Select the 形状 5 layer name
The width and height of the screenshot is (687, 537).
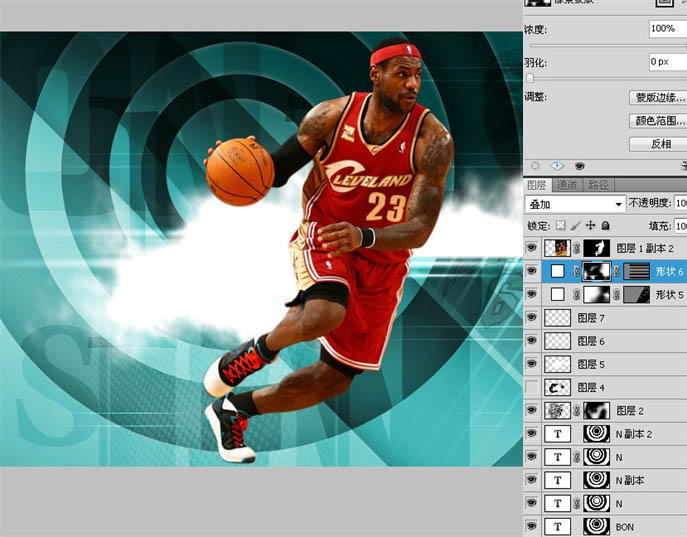click(x=669, y=295)
